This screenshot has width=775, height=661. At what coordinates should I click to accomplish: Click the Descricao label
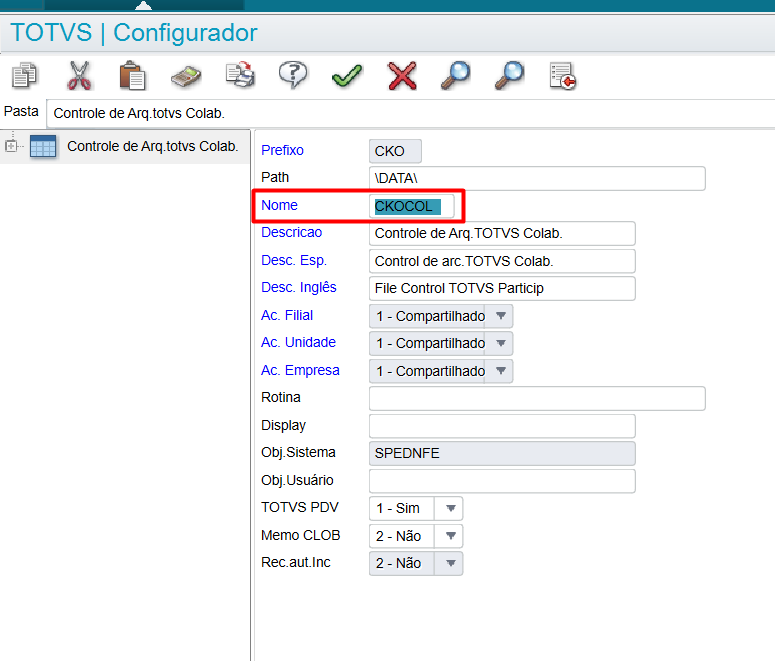click(292, 232)
